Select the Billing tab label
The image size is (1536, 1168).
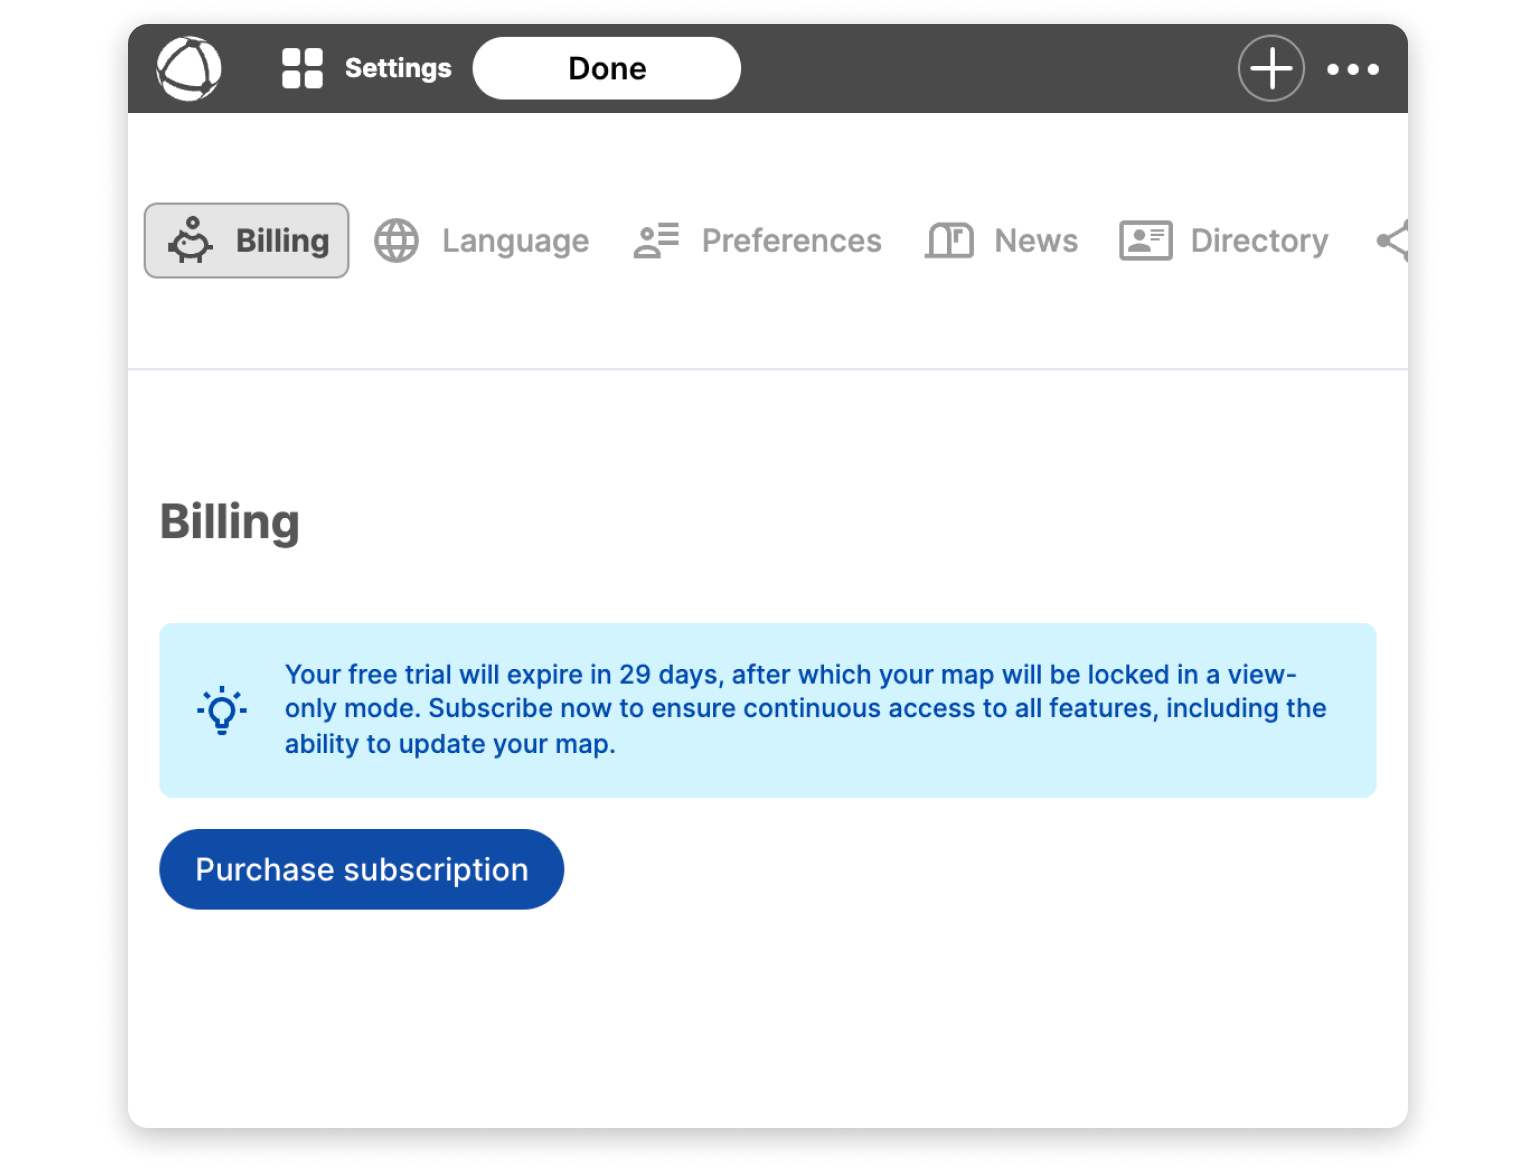282,241
